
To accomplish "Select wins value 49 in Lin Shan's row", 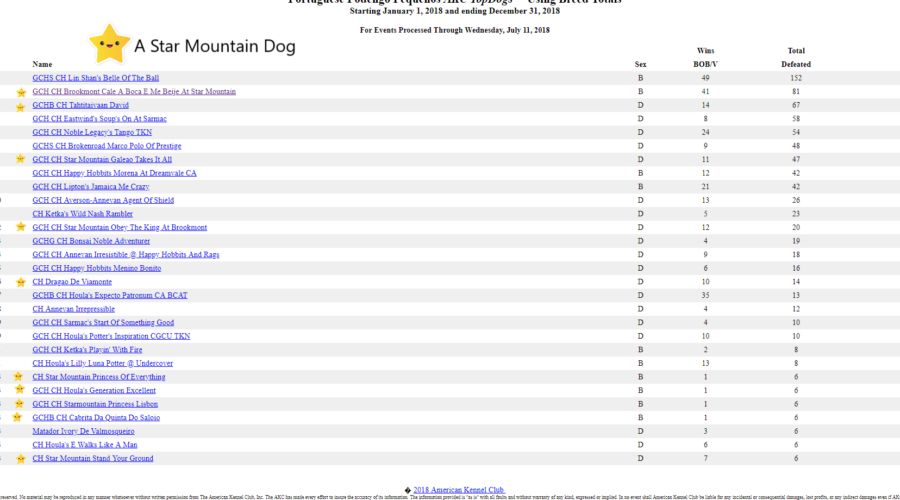I will click(x=705, y=78).
